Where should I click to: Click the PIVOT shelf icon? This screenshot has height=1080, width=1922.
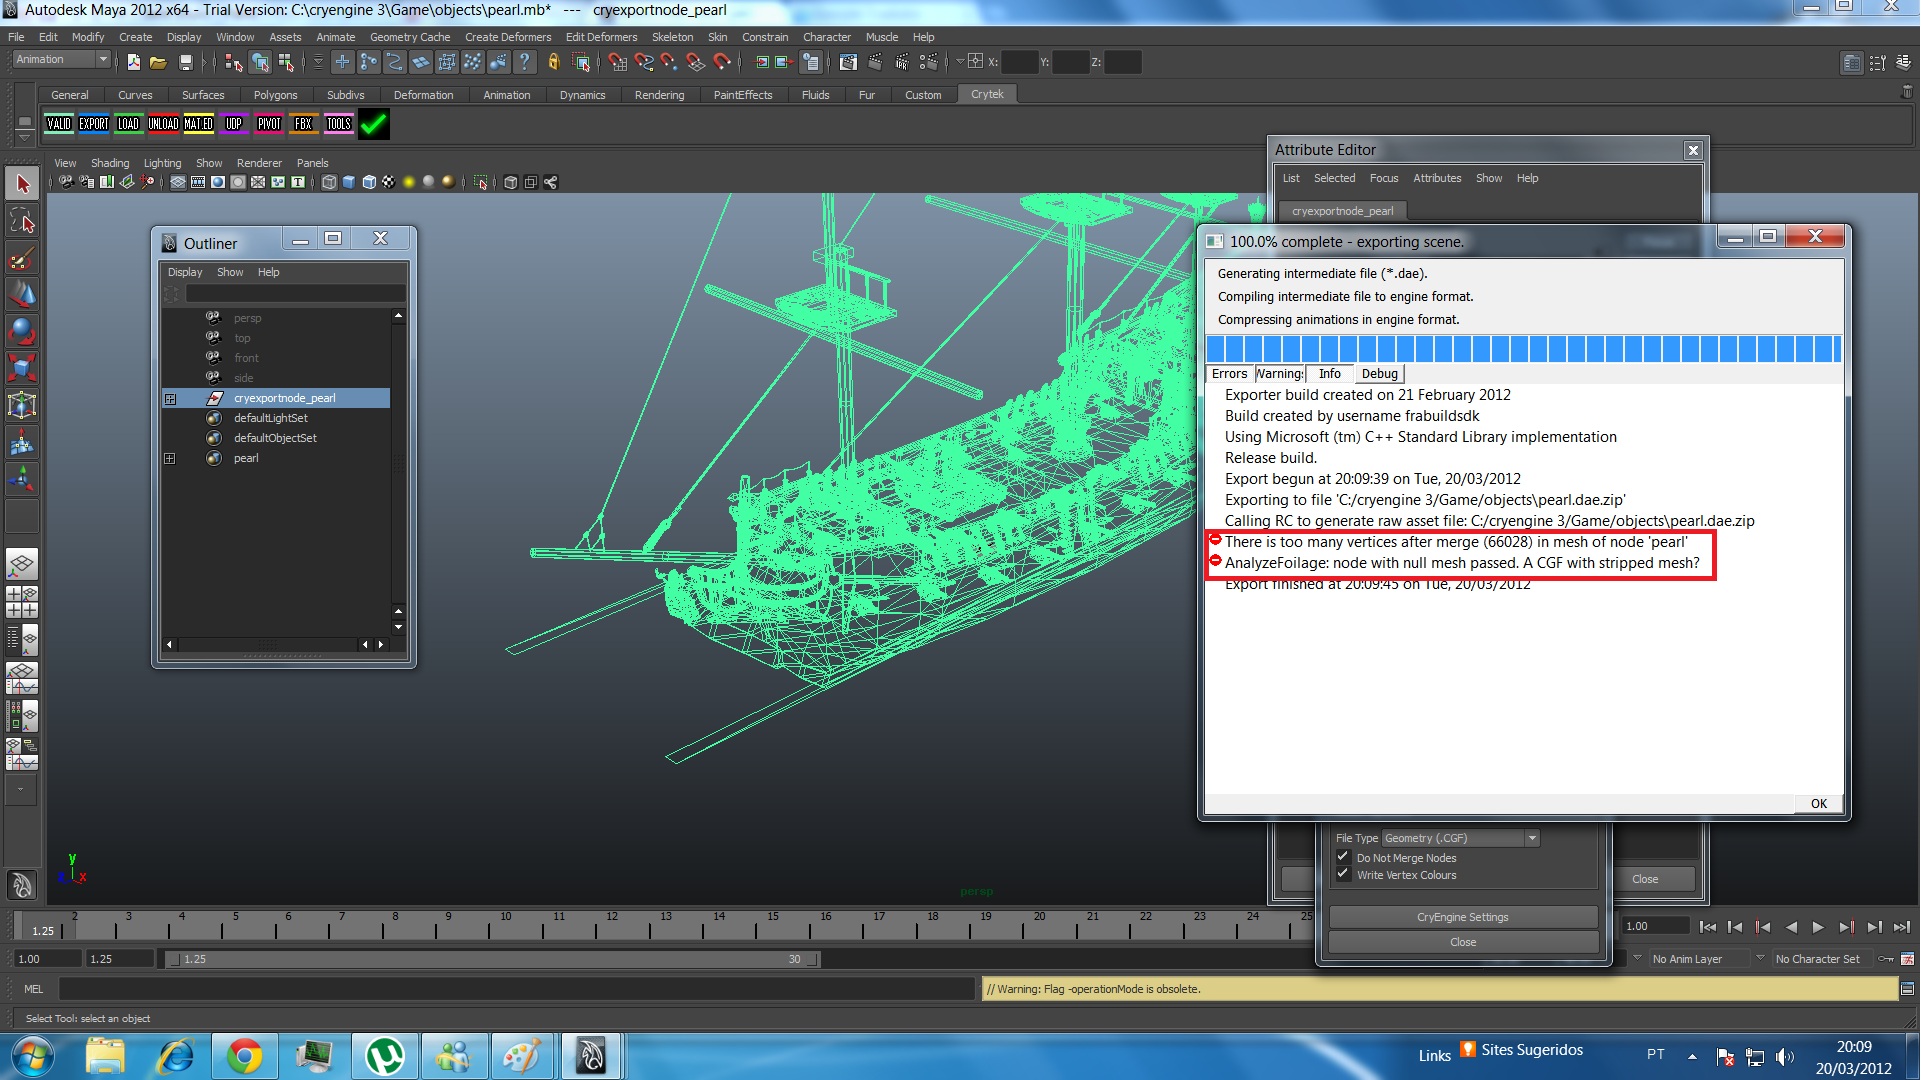click(269, 125)
